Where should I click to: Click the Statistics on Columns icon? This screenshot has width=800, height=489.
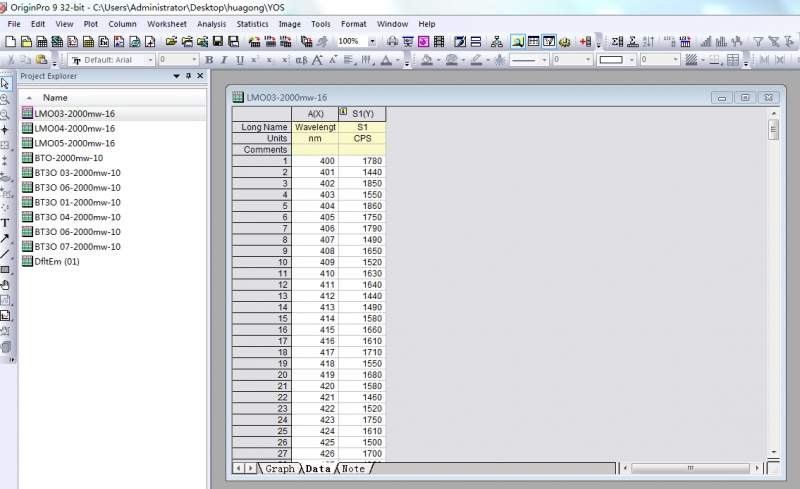[617, 41]
